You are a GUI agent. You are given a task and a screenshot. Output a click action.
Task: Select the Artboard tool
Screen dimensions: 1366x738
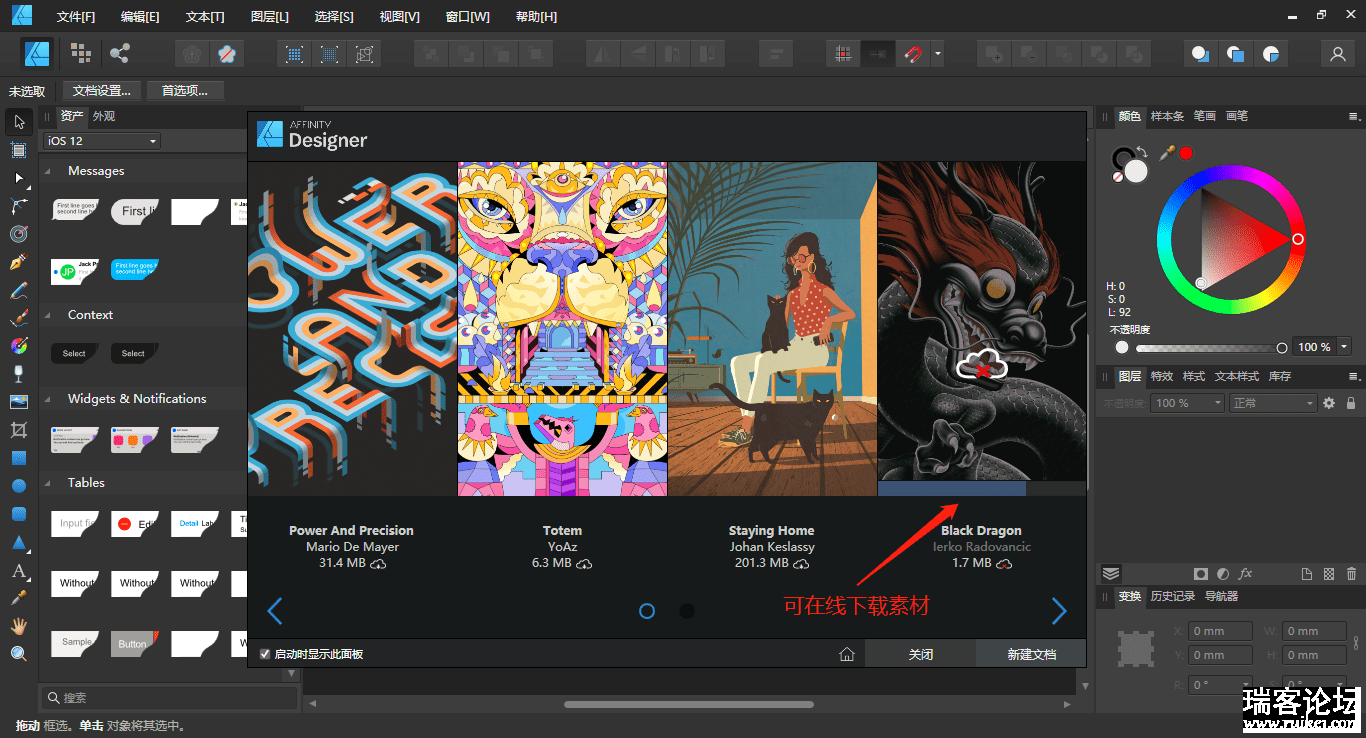pyautogui.click(x=19, y=150)
